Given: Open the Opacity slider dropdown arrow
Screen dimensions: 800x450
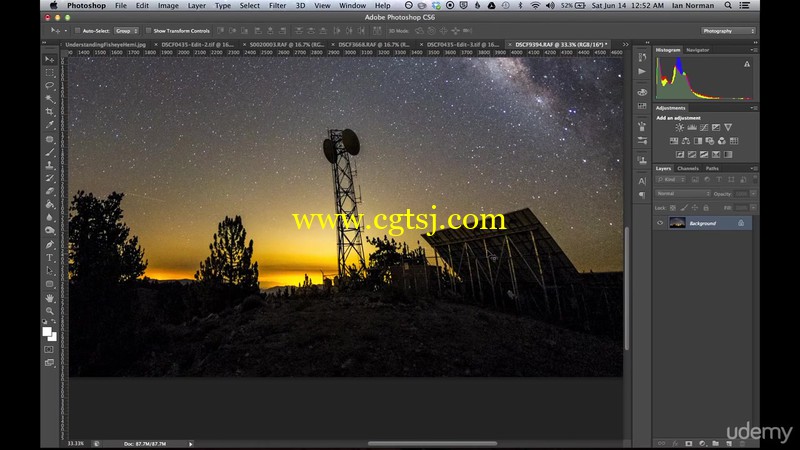Looking at the screenshot, I should [x=754, y=194].
